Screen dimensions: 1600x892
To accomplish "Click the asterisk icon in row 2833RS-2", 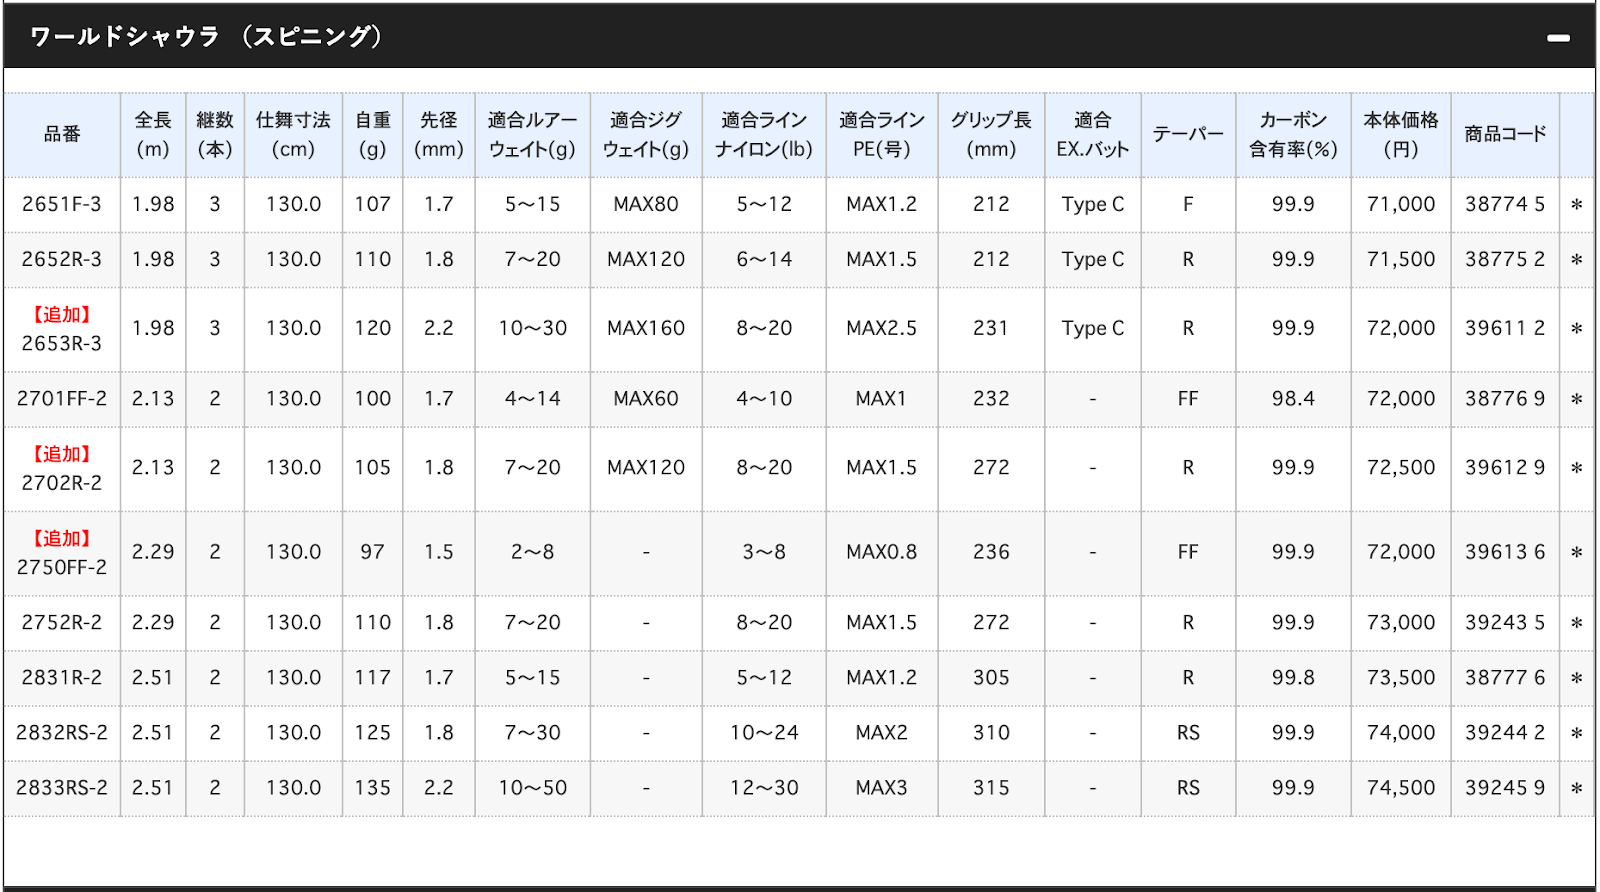I will coord(1577,788).
